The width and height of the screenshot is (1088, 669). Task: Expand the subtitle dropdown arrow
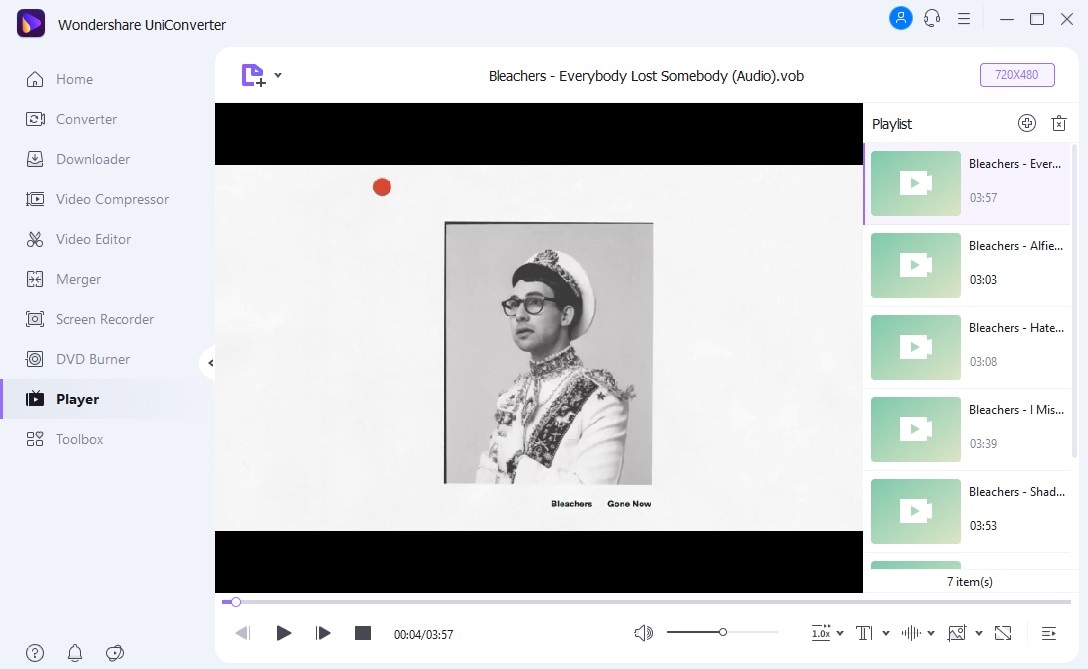click(885, 633)
